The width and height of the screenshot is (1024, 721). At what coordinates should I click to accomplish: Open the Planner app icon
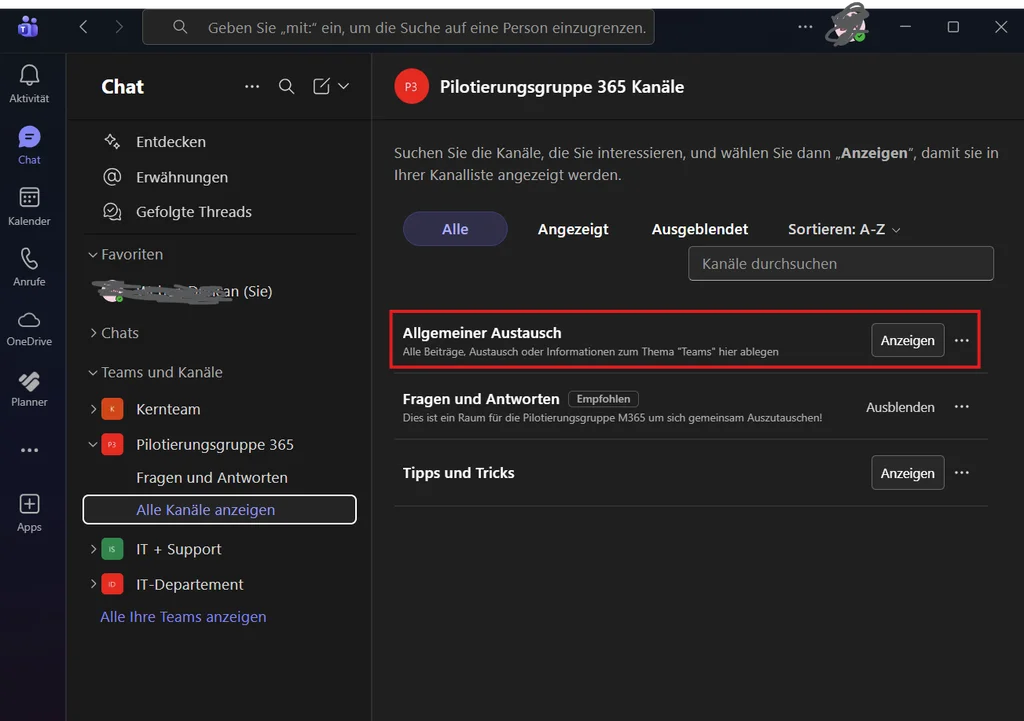(x=29, y=381)
